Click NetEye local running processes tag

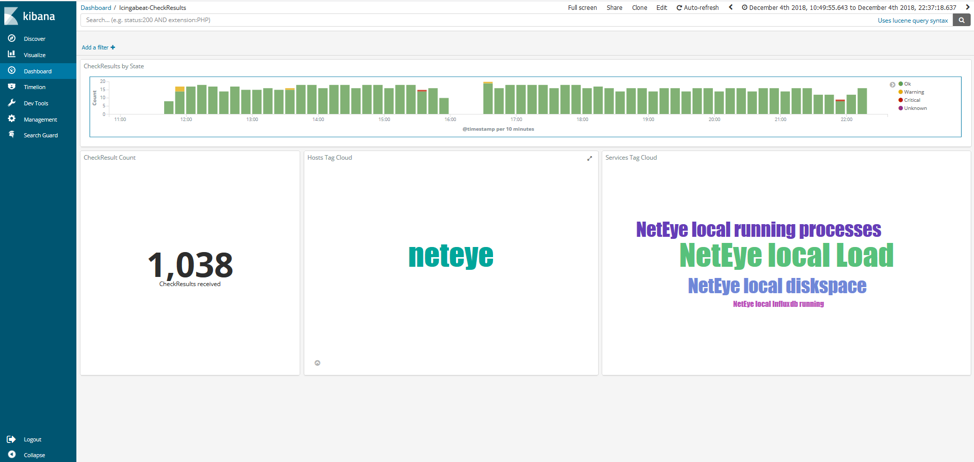coord(758,230)
